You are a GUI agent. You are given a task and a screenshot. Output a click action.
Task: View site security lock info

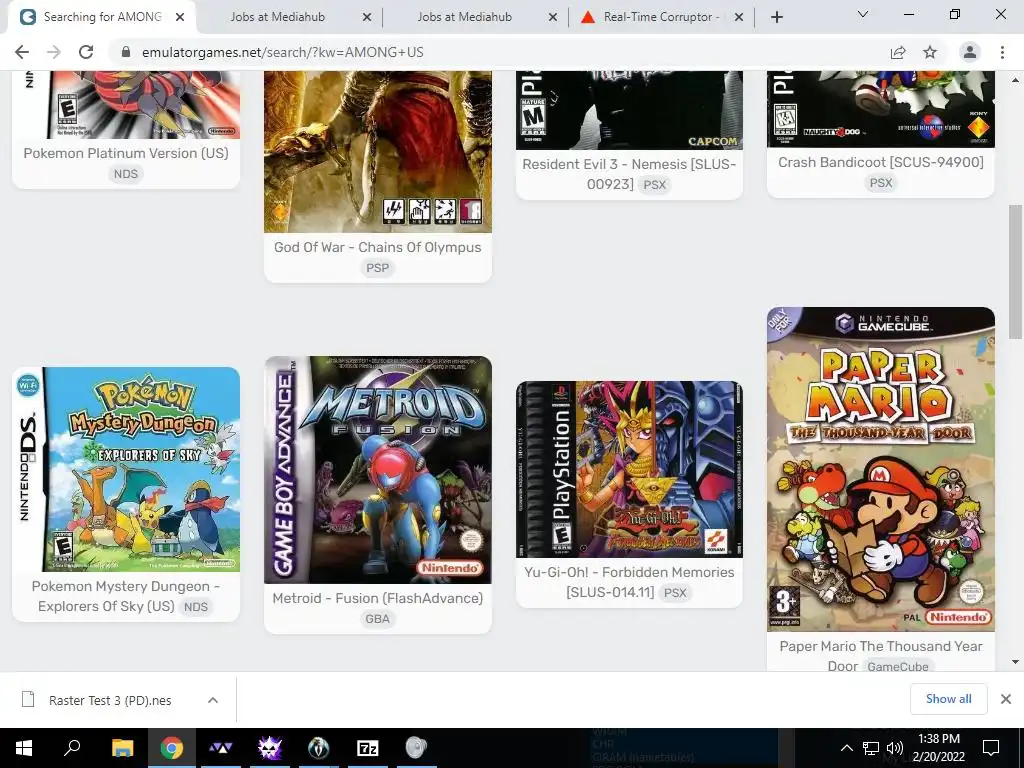[126, 52]
